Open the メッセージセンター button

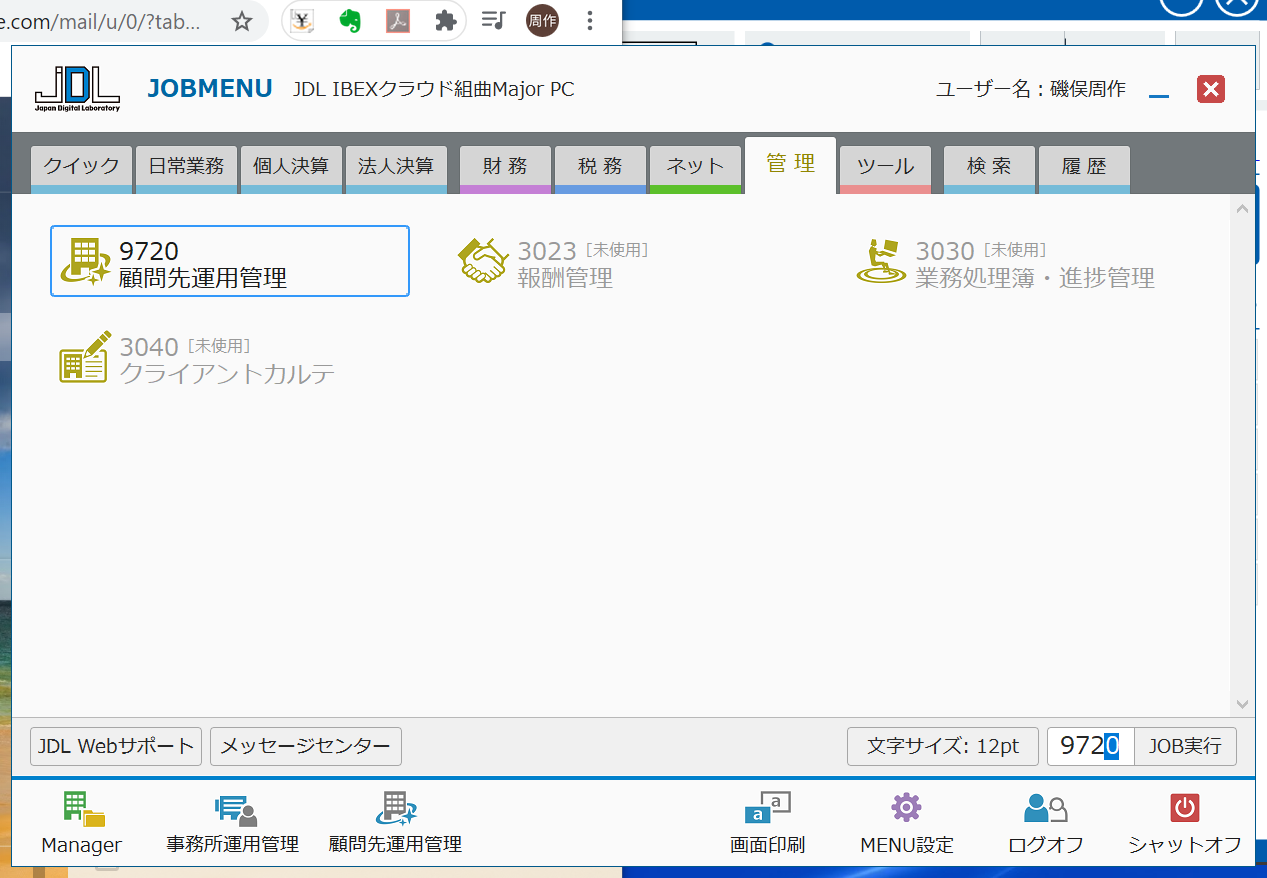click(305, 746)
